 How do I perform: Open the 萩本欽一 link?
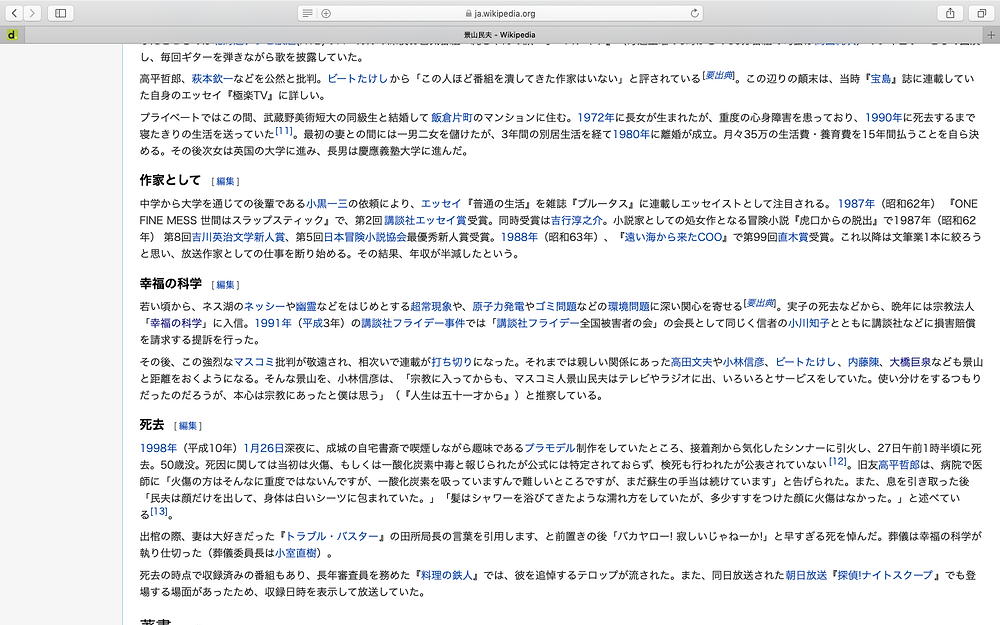click(x=212, y=79)
